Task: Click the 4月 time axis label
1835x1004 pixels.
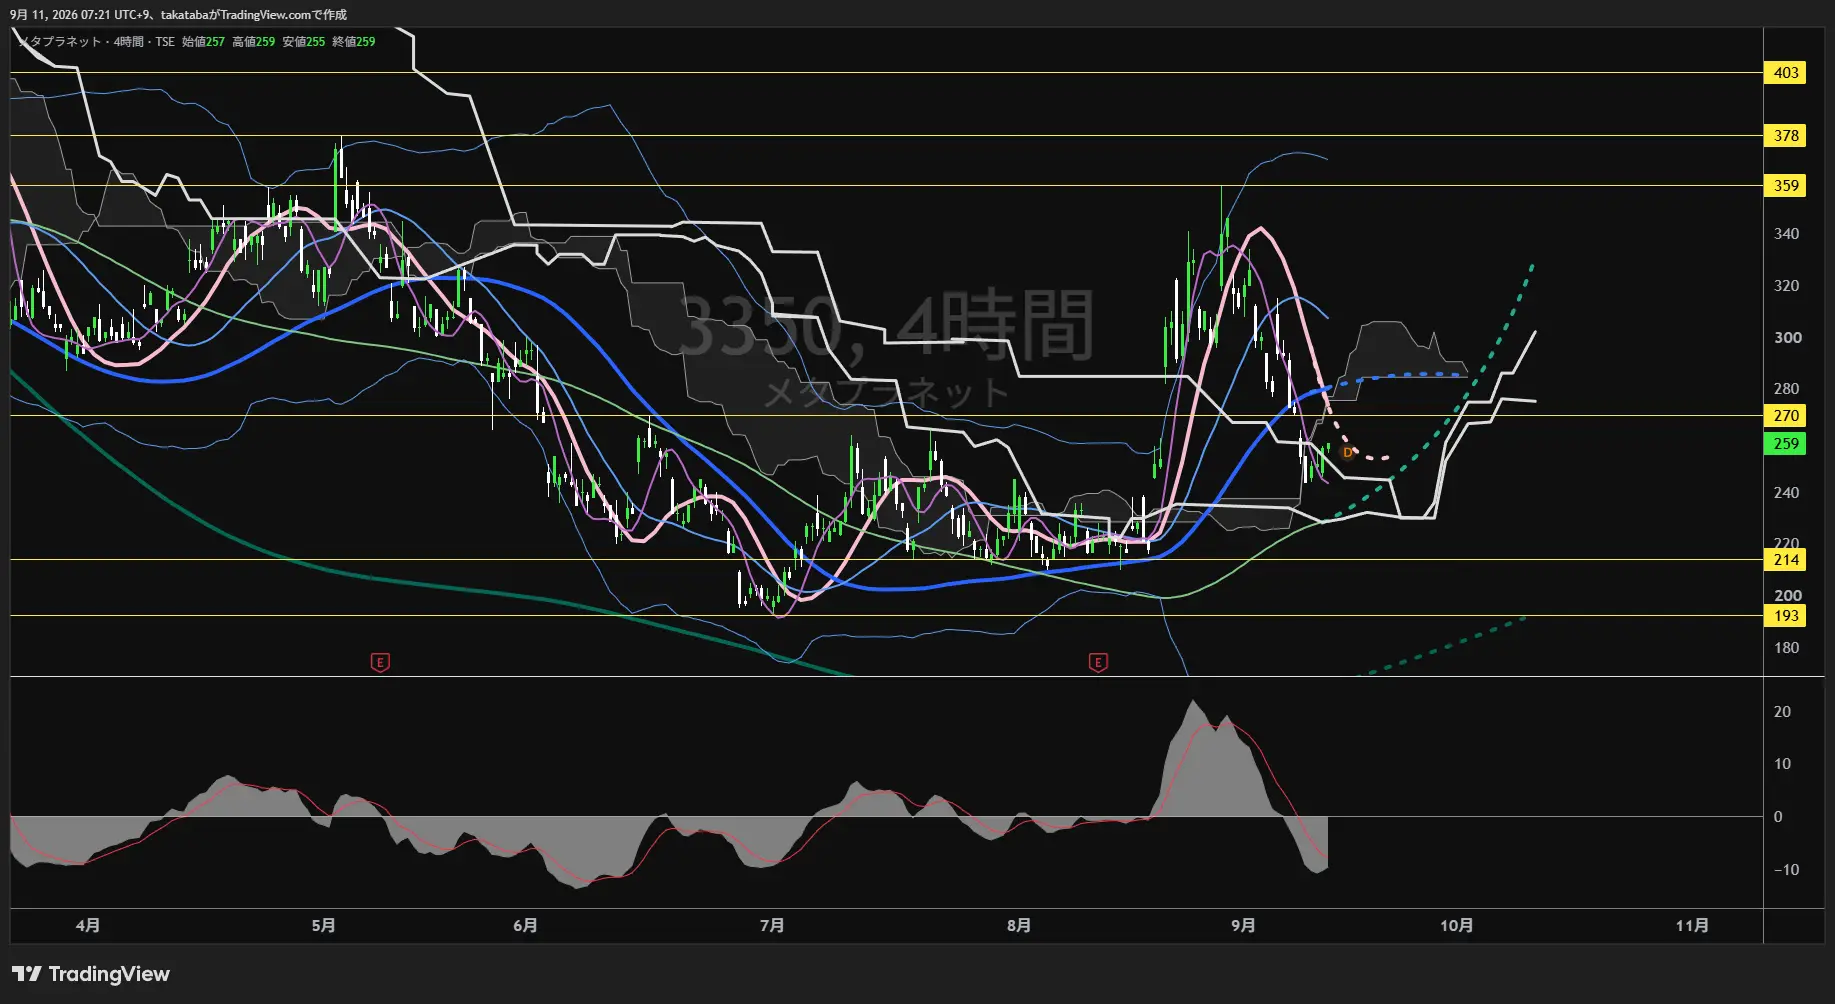Action: (x=88, y=926)
